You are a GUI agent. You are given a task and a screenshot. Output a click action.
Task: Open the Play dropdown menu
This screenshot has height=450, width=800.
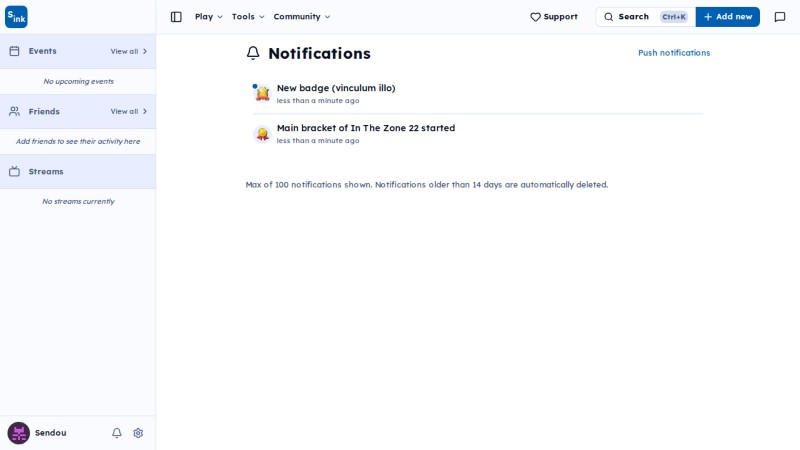[x=209, y=17]
